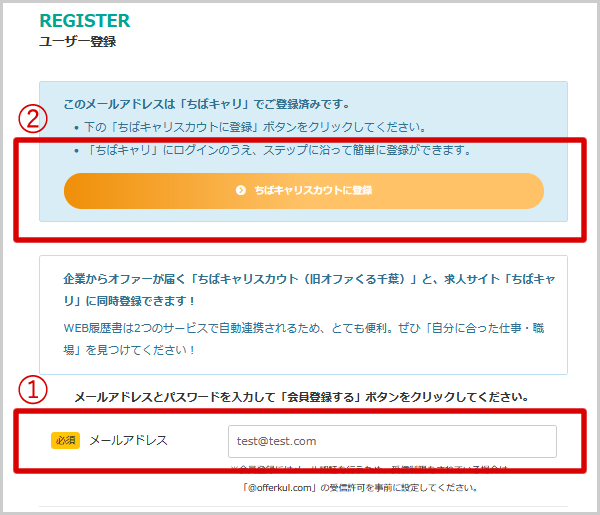Screen dimensions: 600x515
Task: Click the メールアドレス field label
Action: tap(129, 440)
